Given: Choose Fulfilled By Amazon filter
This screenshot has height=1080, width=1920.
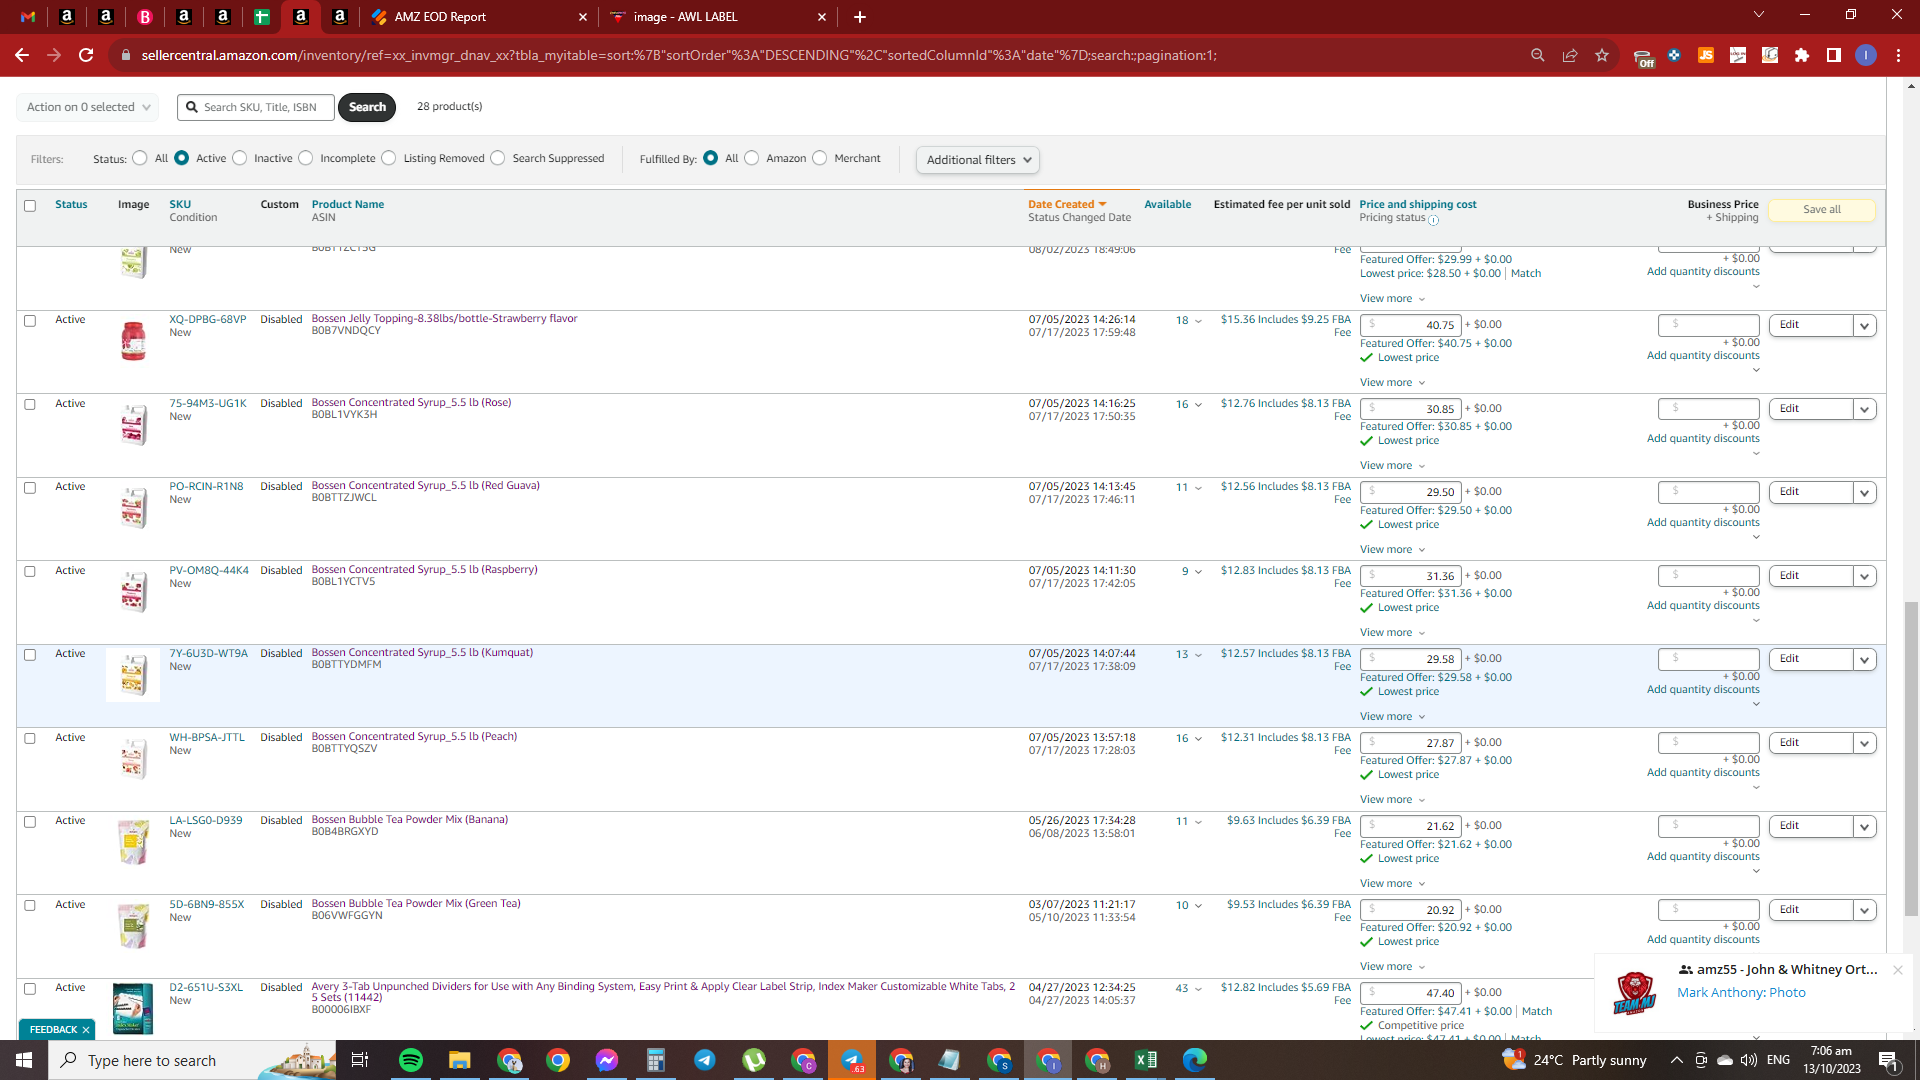Looking at the screenshot, I should pyautogui.click(x=752, y=158).
